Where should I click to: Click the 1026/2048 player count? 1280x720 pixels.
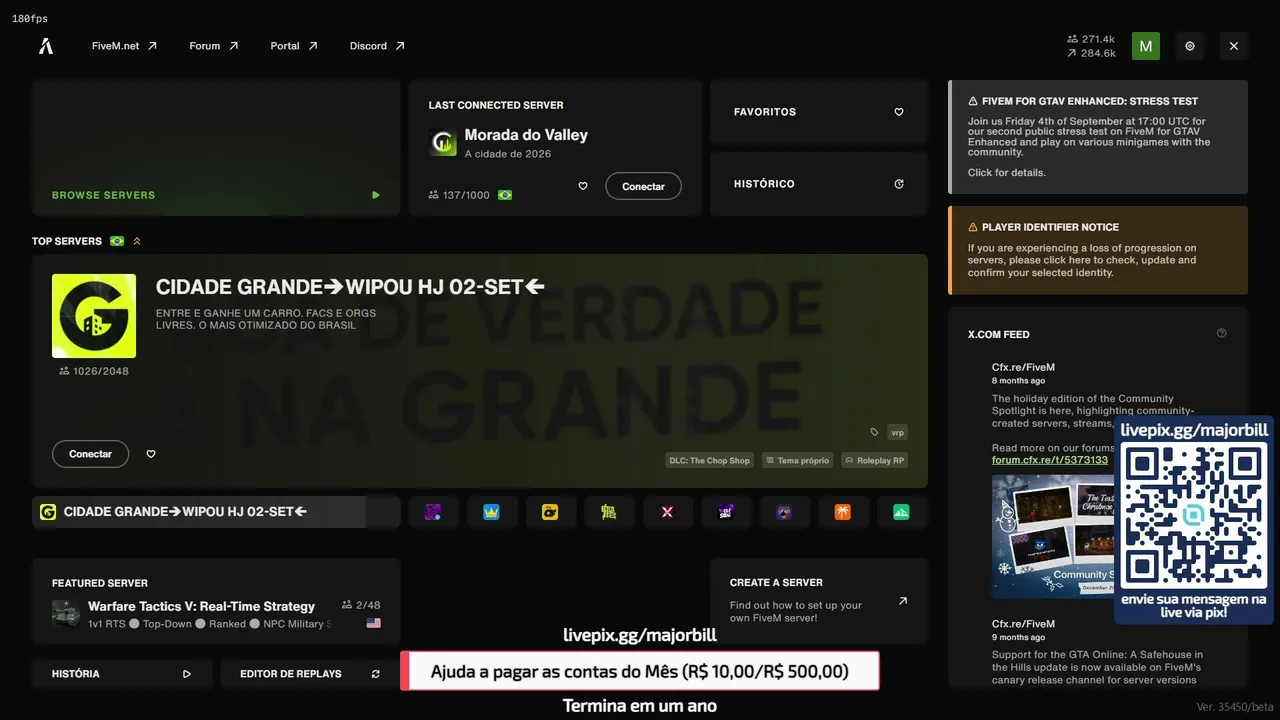pyautogui.click(x=94, y=371)
